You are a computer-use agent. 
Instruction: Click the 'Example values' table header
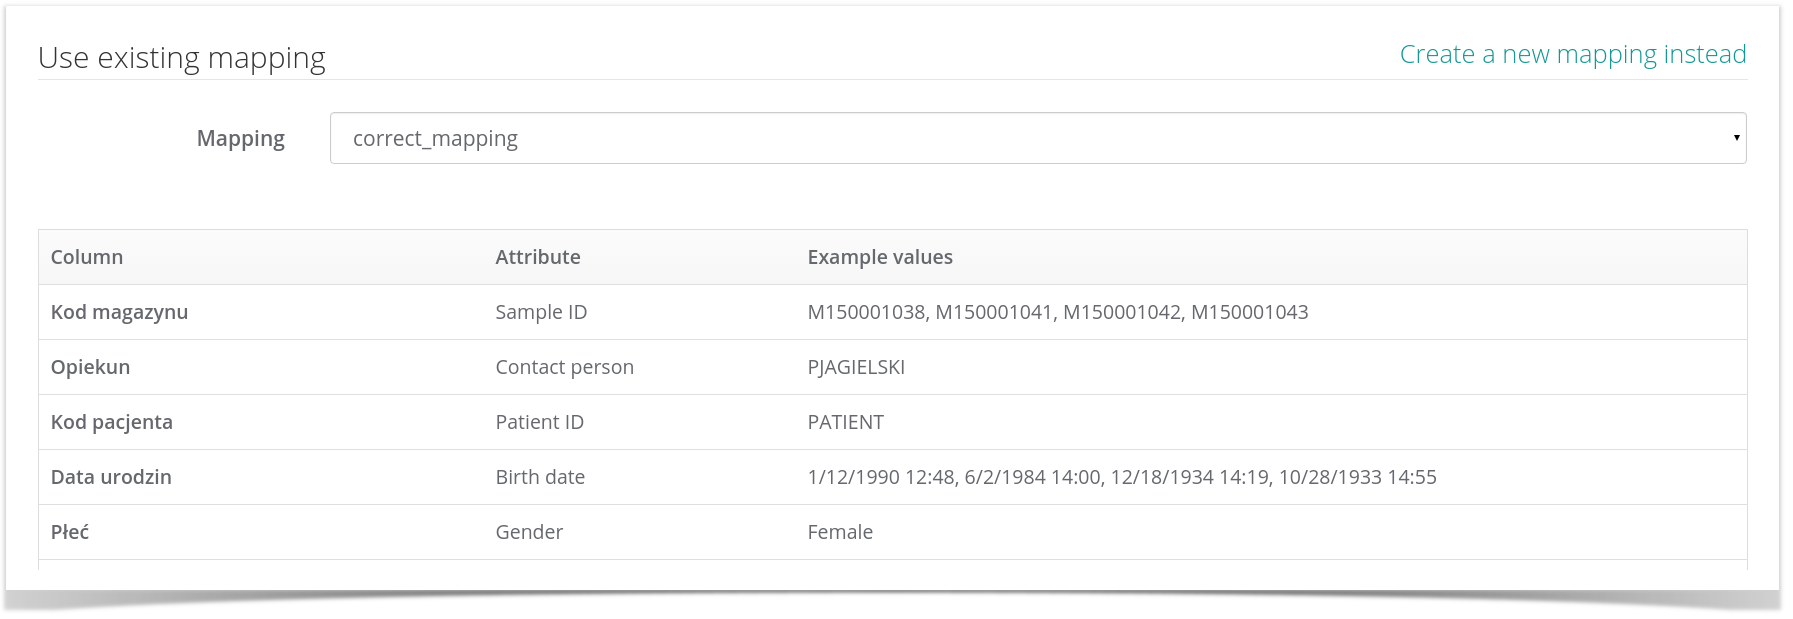(880, 257)
